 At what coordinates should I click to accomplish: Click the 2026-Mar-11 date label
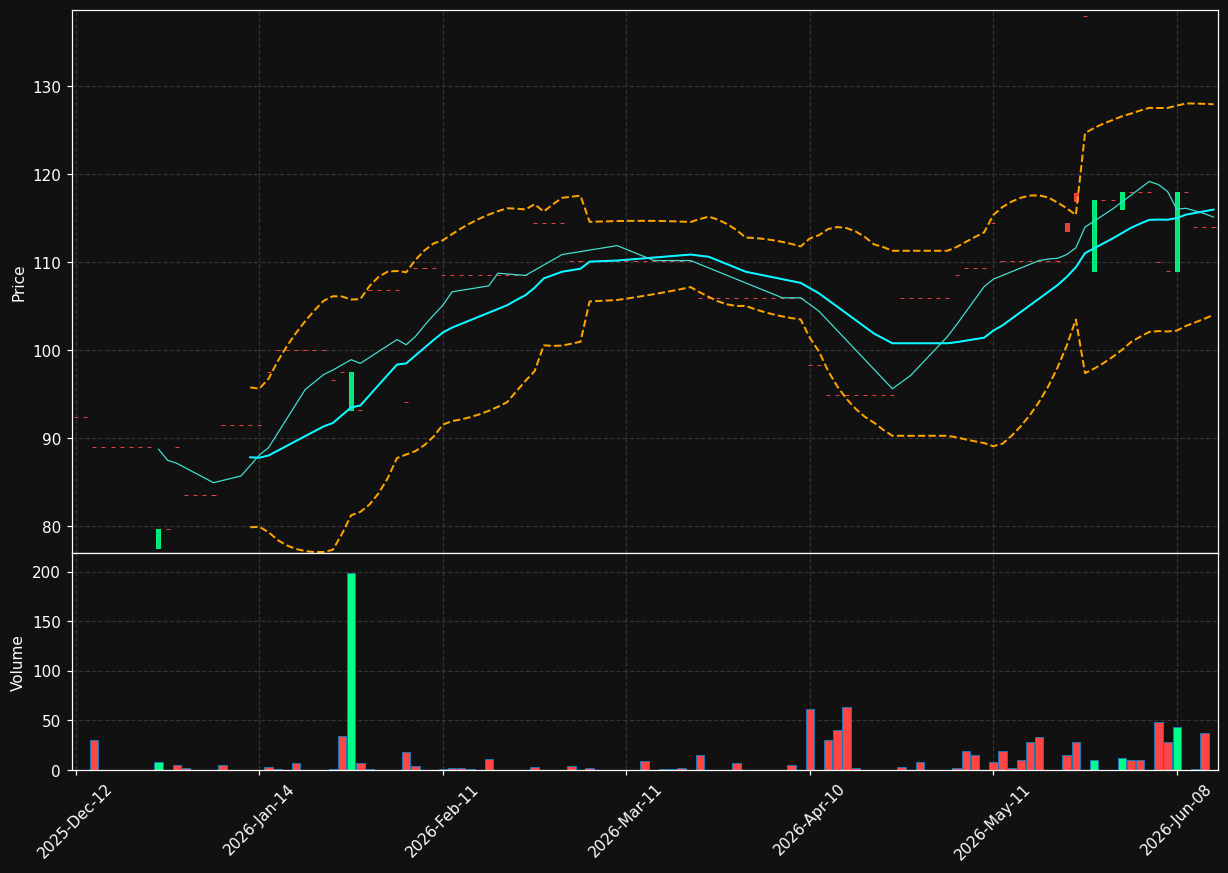[625, 821]
